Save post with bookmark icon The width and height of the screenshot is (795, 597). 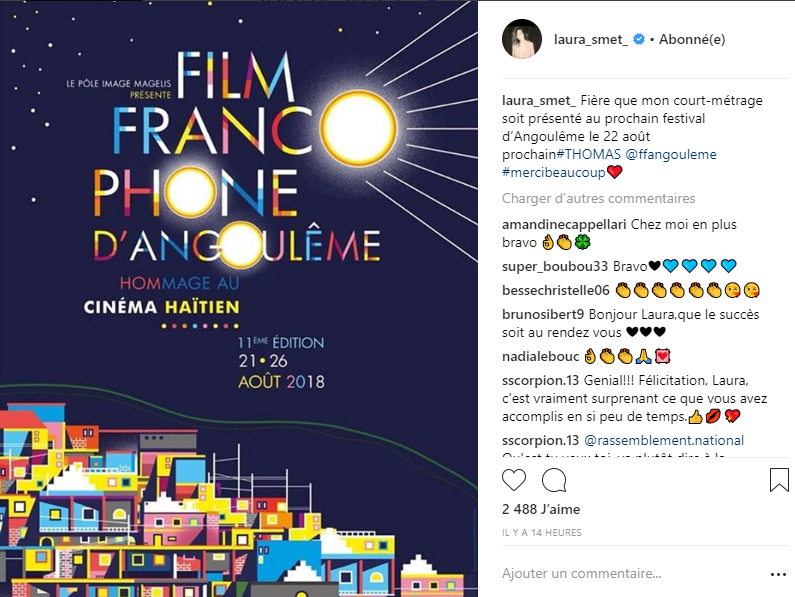pyautogui.click(x=779, y=481)
